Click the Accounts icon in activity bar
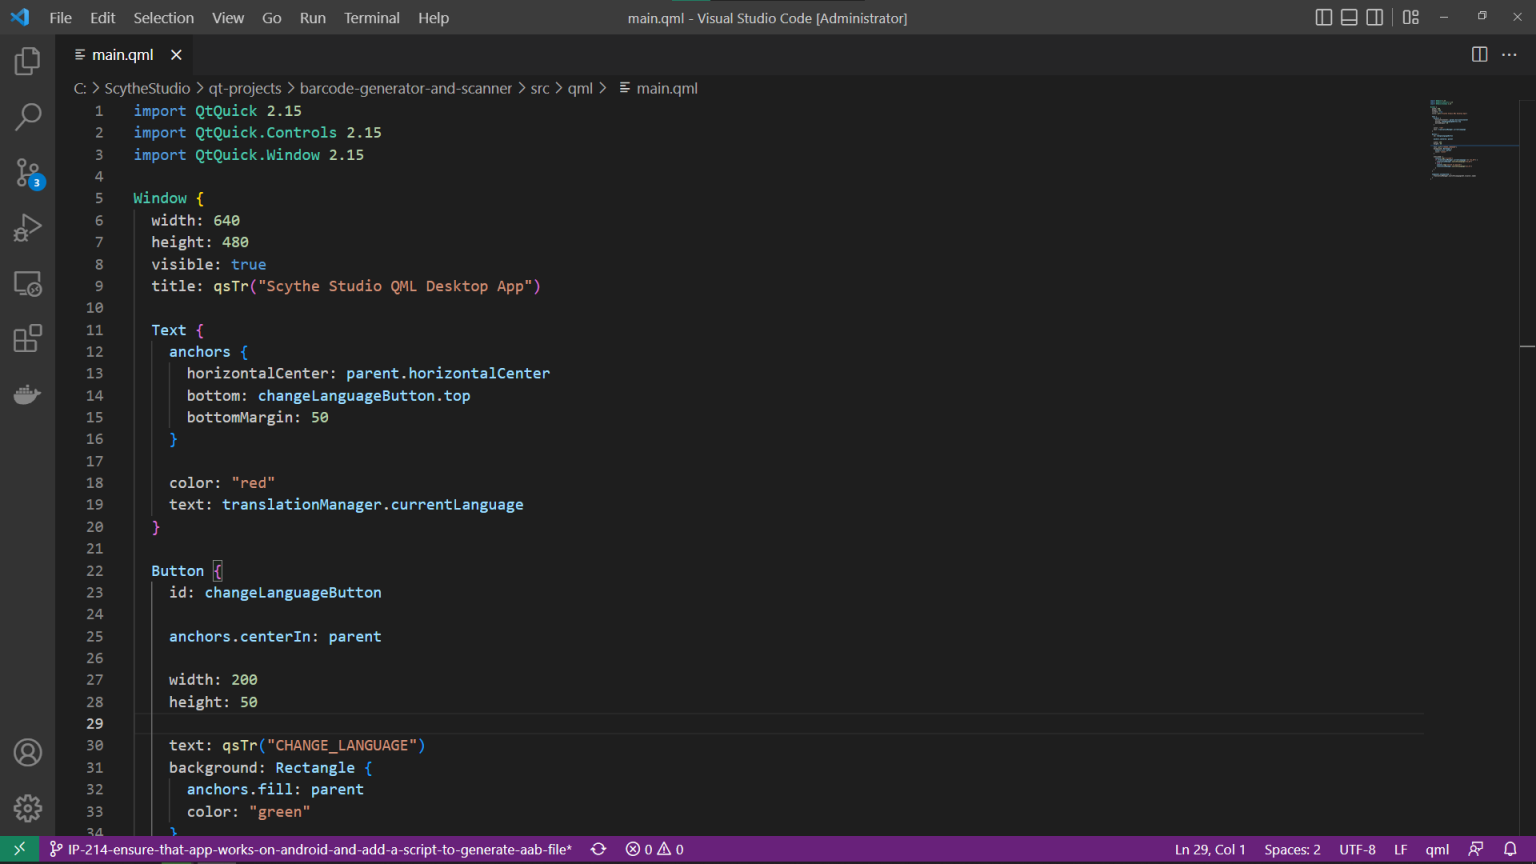Image resolution: width=1536 pixels, height=864 pixels. point(27,753)
